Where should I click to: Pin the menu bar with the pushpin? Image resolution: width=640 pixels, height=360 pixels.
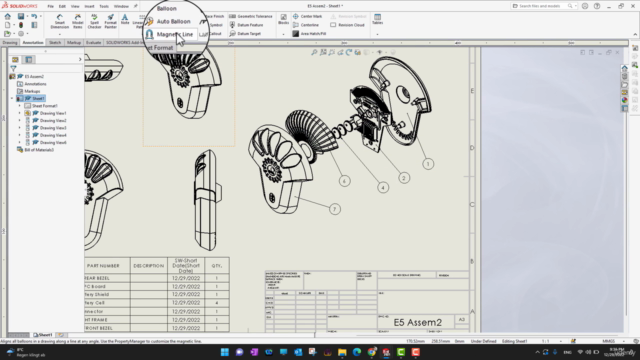[136, 6]
